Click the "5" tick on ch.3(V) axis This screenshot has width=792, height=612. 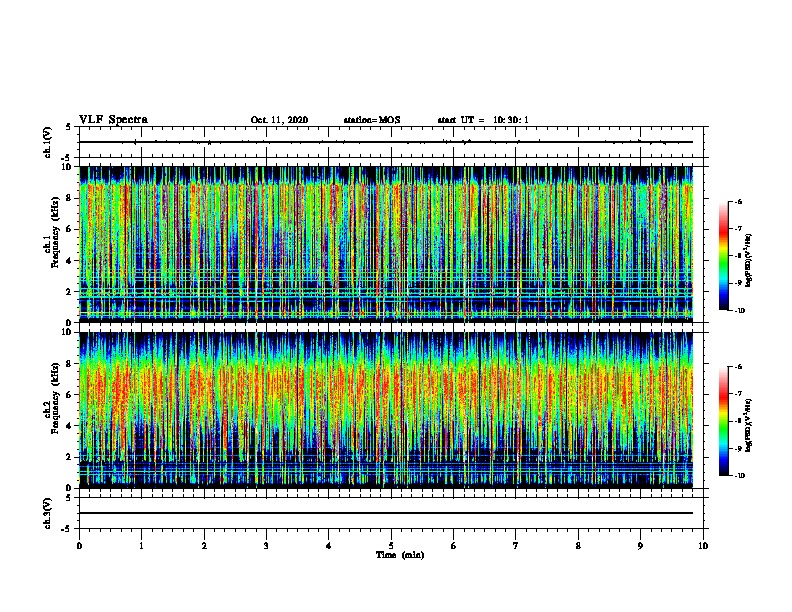click(70, 498)
